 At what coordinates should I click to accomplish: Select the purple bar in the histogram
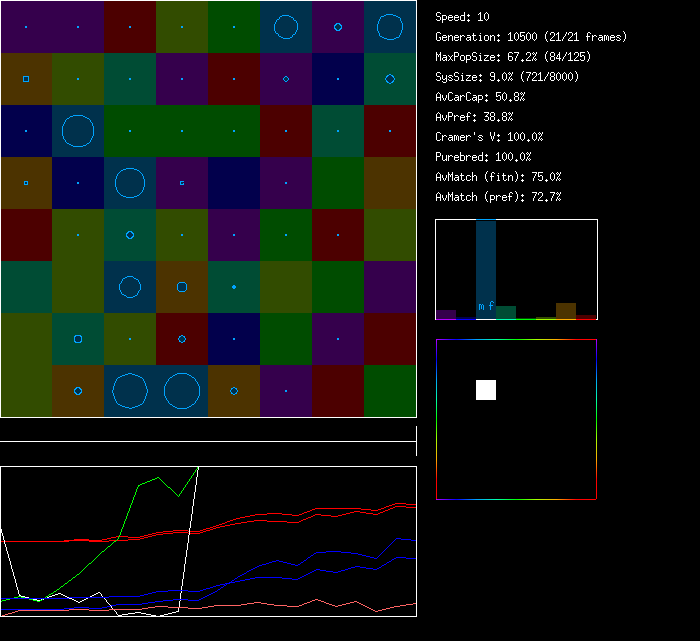pos(446,314)
